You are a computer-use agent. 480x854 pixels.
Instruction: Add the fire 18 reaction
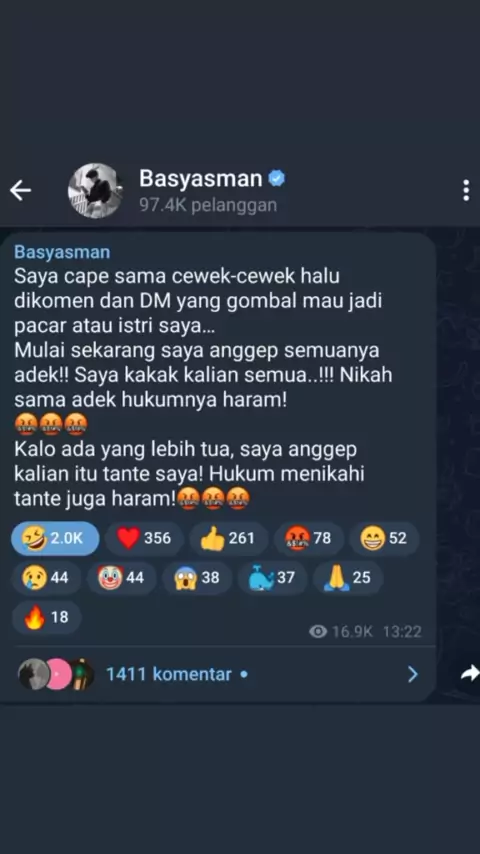(x=46, y=617)
